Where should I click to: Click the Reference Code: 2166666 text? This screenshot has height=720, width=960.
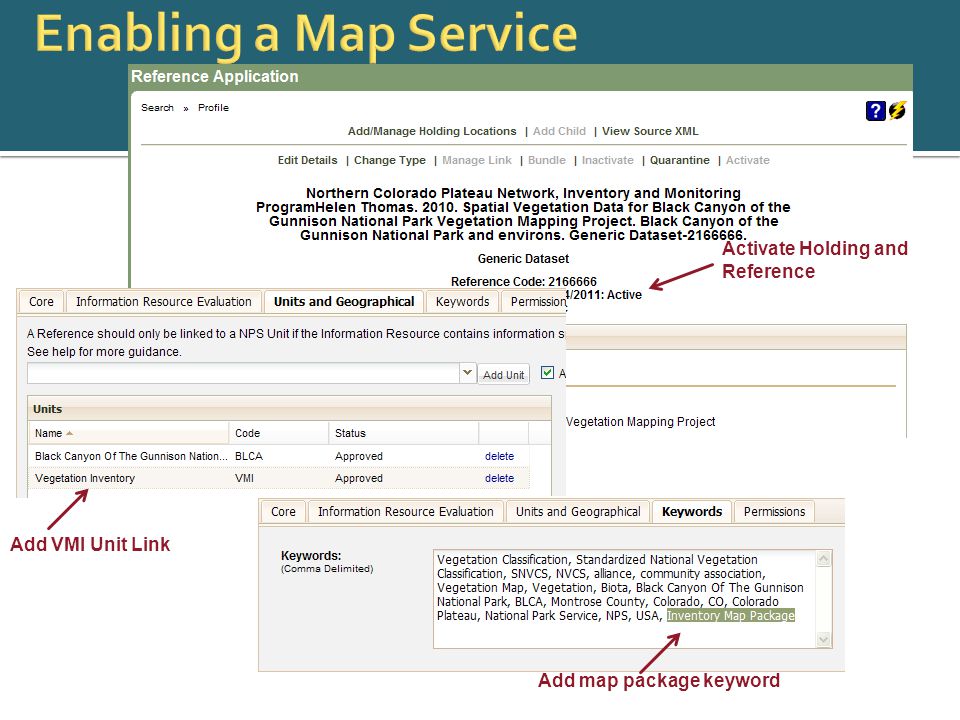pyautogui.click(x=523, y=282)
